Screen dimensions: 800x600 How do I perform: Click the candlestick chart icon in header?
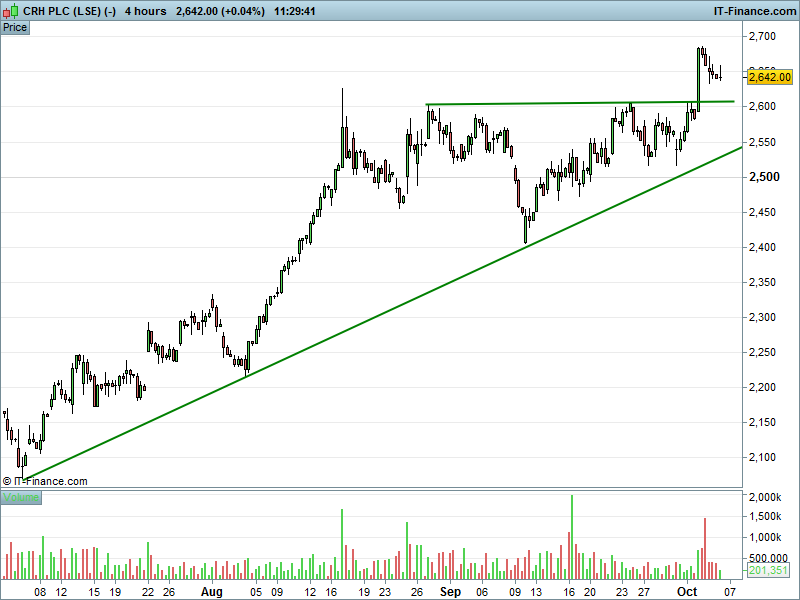point(10,10)
